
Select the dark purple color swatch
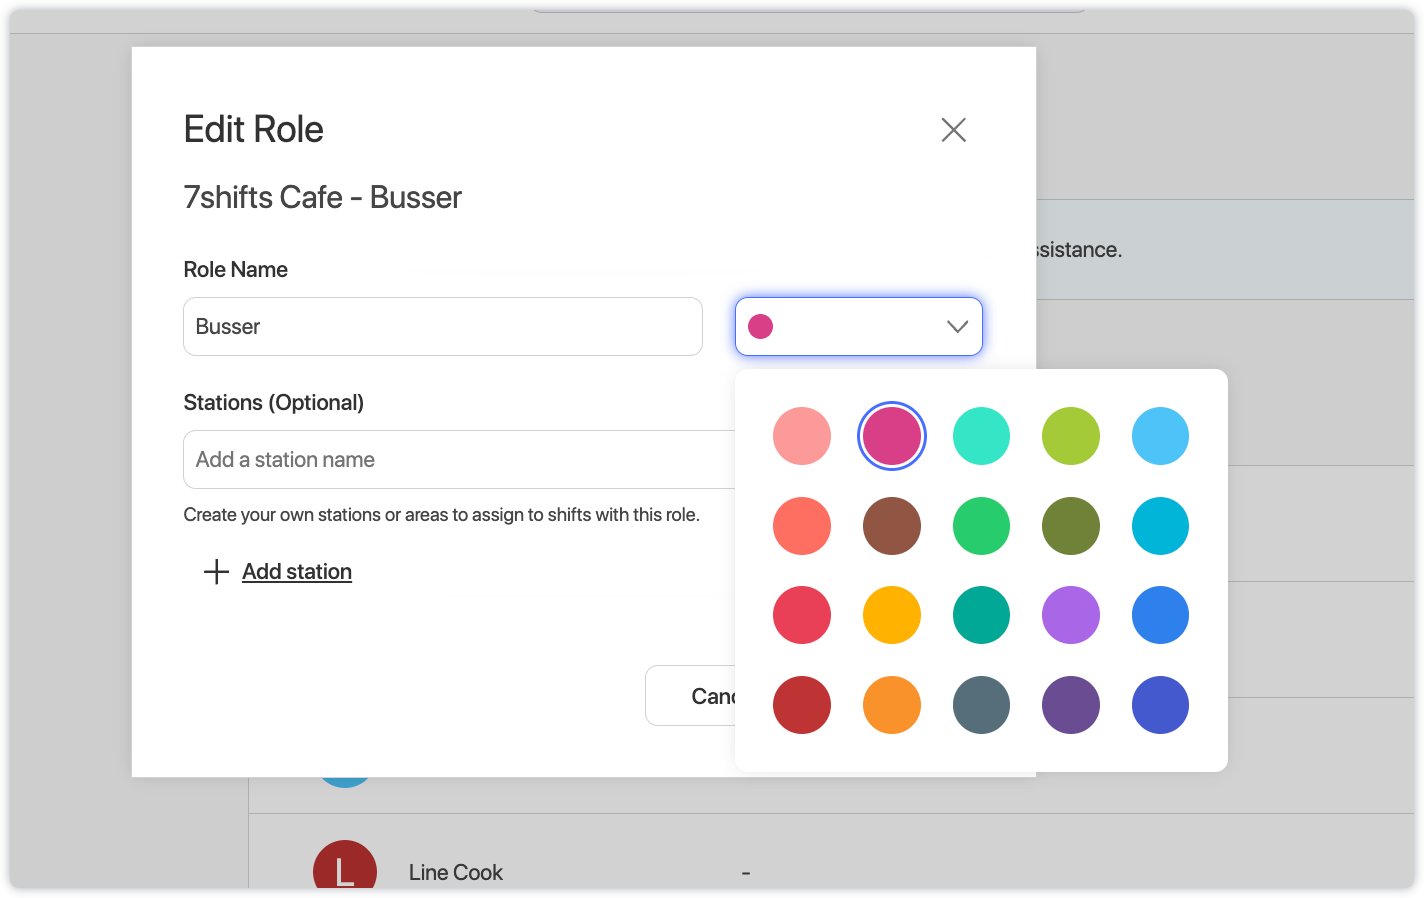[1070, 705]
